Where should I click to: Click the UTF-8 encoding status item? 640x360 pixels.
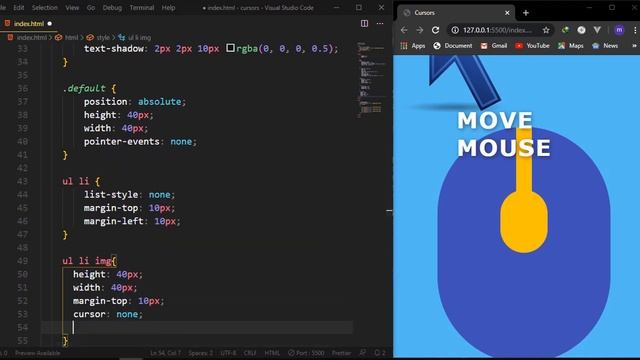[x=229, y=353]
